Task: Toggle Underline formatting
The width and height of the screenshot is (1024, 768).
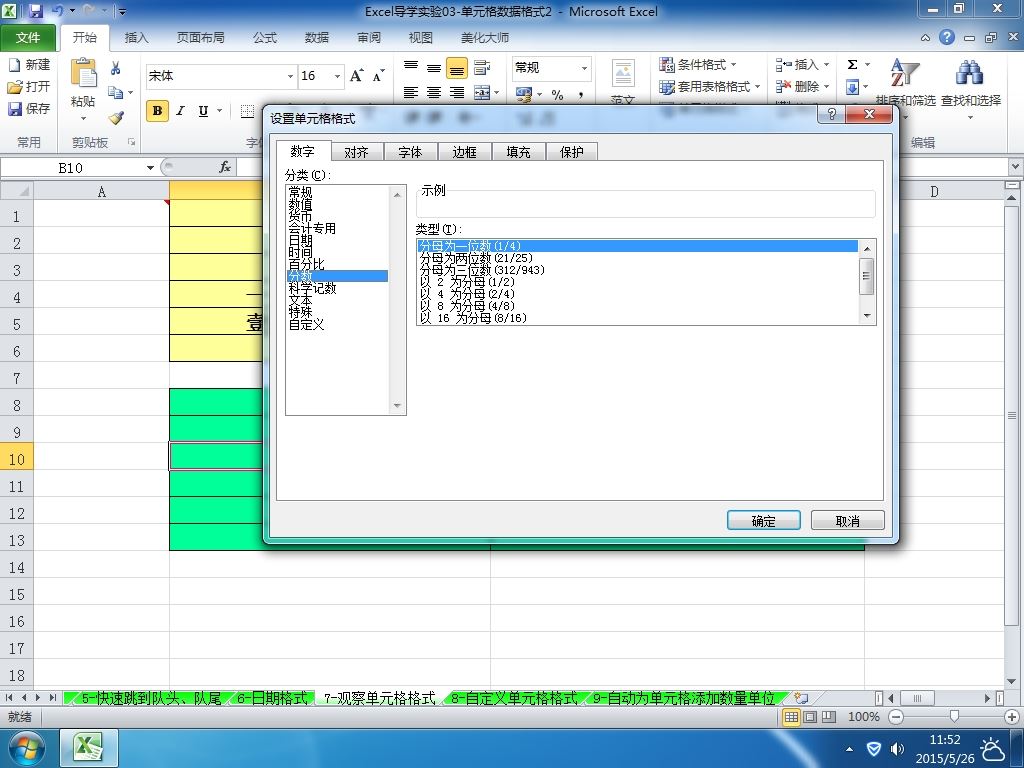Action: [203, 111]
